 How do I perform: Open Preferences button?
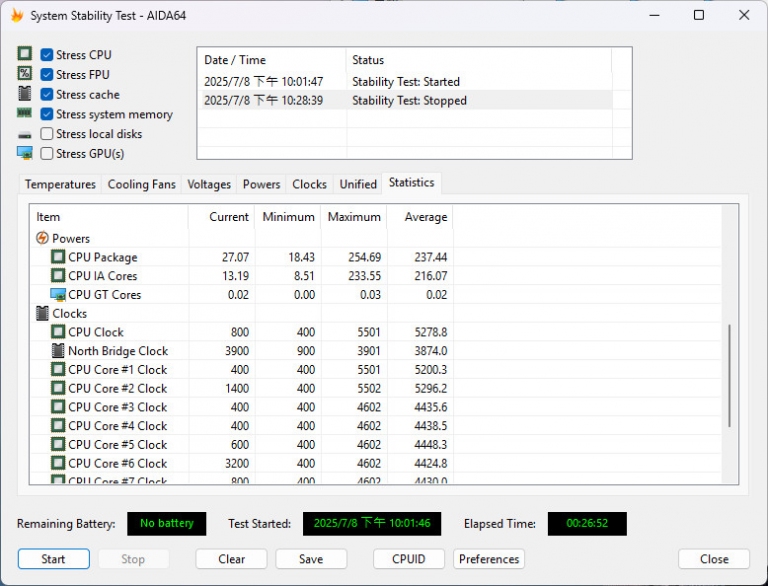click(x=489, y=559)
